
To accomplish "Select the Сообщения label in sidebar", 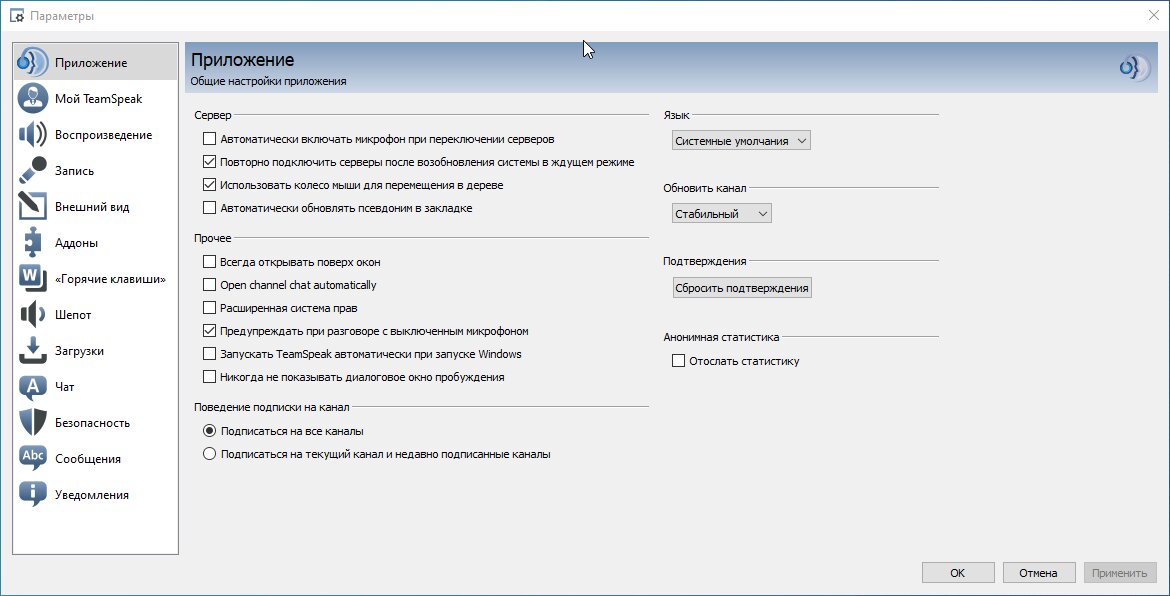I will 87,459.
